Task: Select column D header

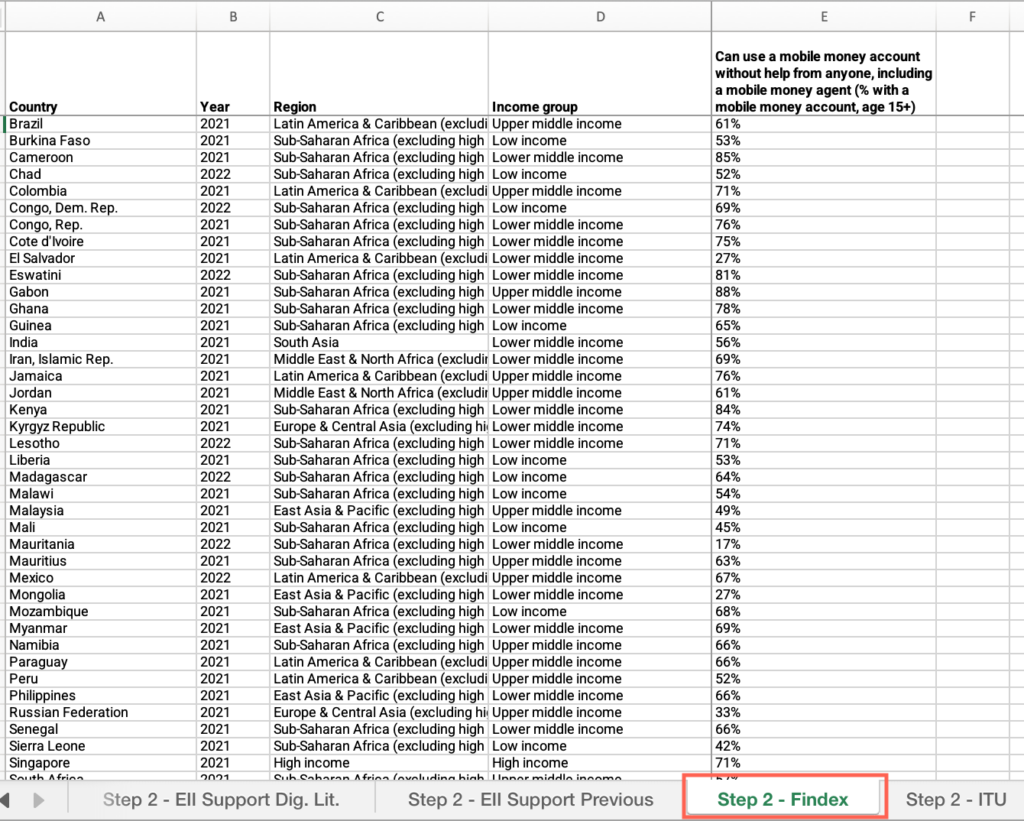Action: pyautogui.click(x=600, y=17)
